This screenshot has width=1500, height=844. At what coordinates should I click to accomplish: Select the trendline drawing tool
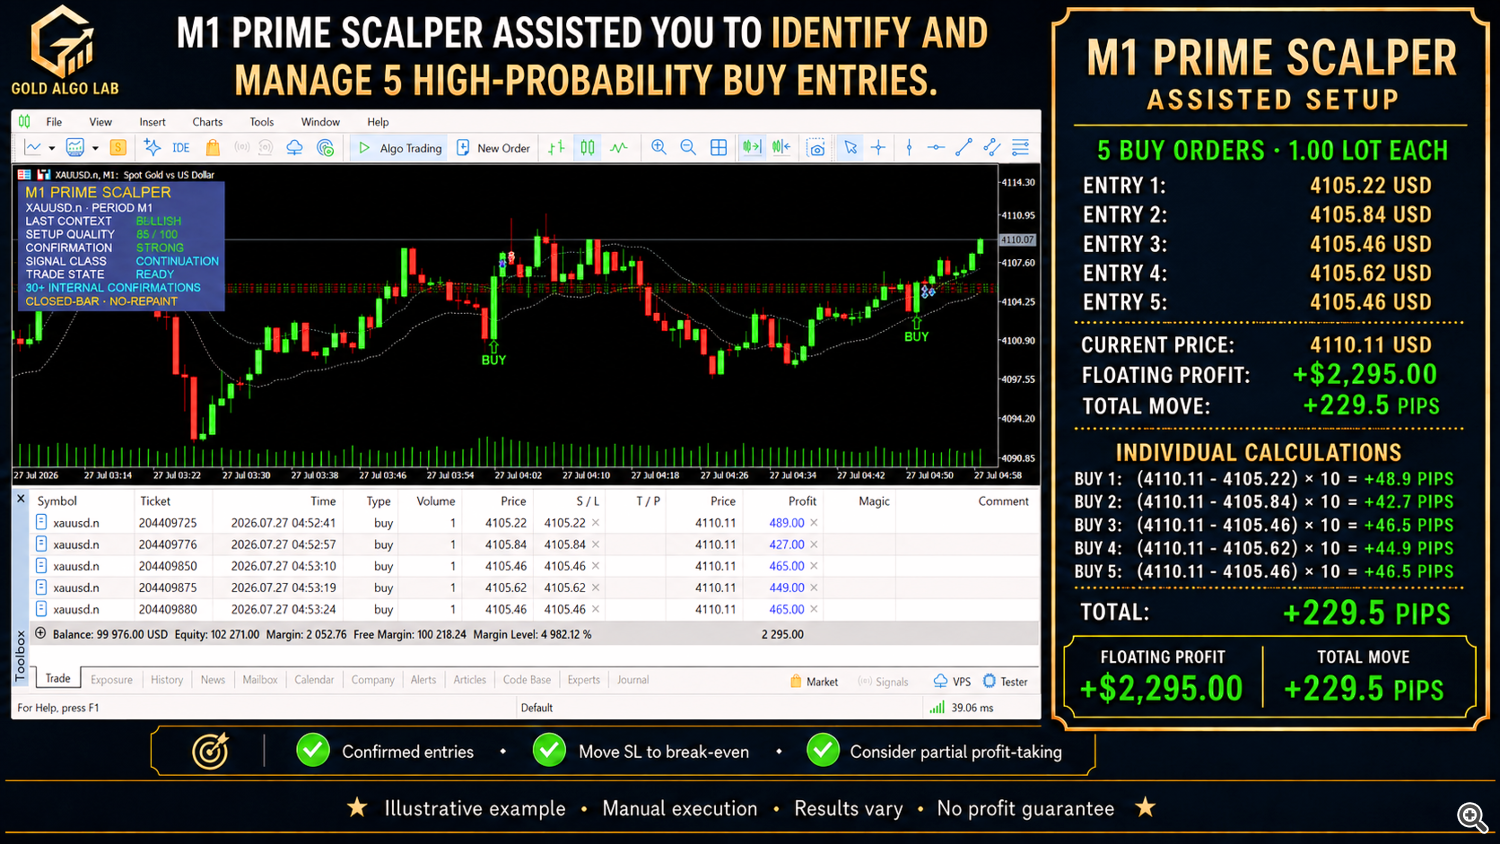click(964, 148)
